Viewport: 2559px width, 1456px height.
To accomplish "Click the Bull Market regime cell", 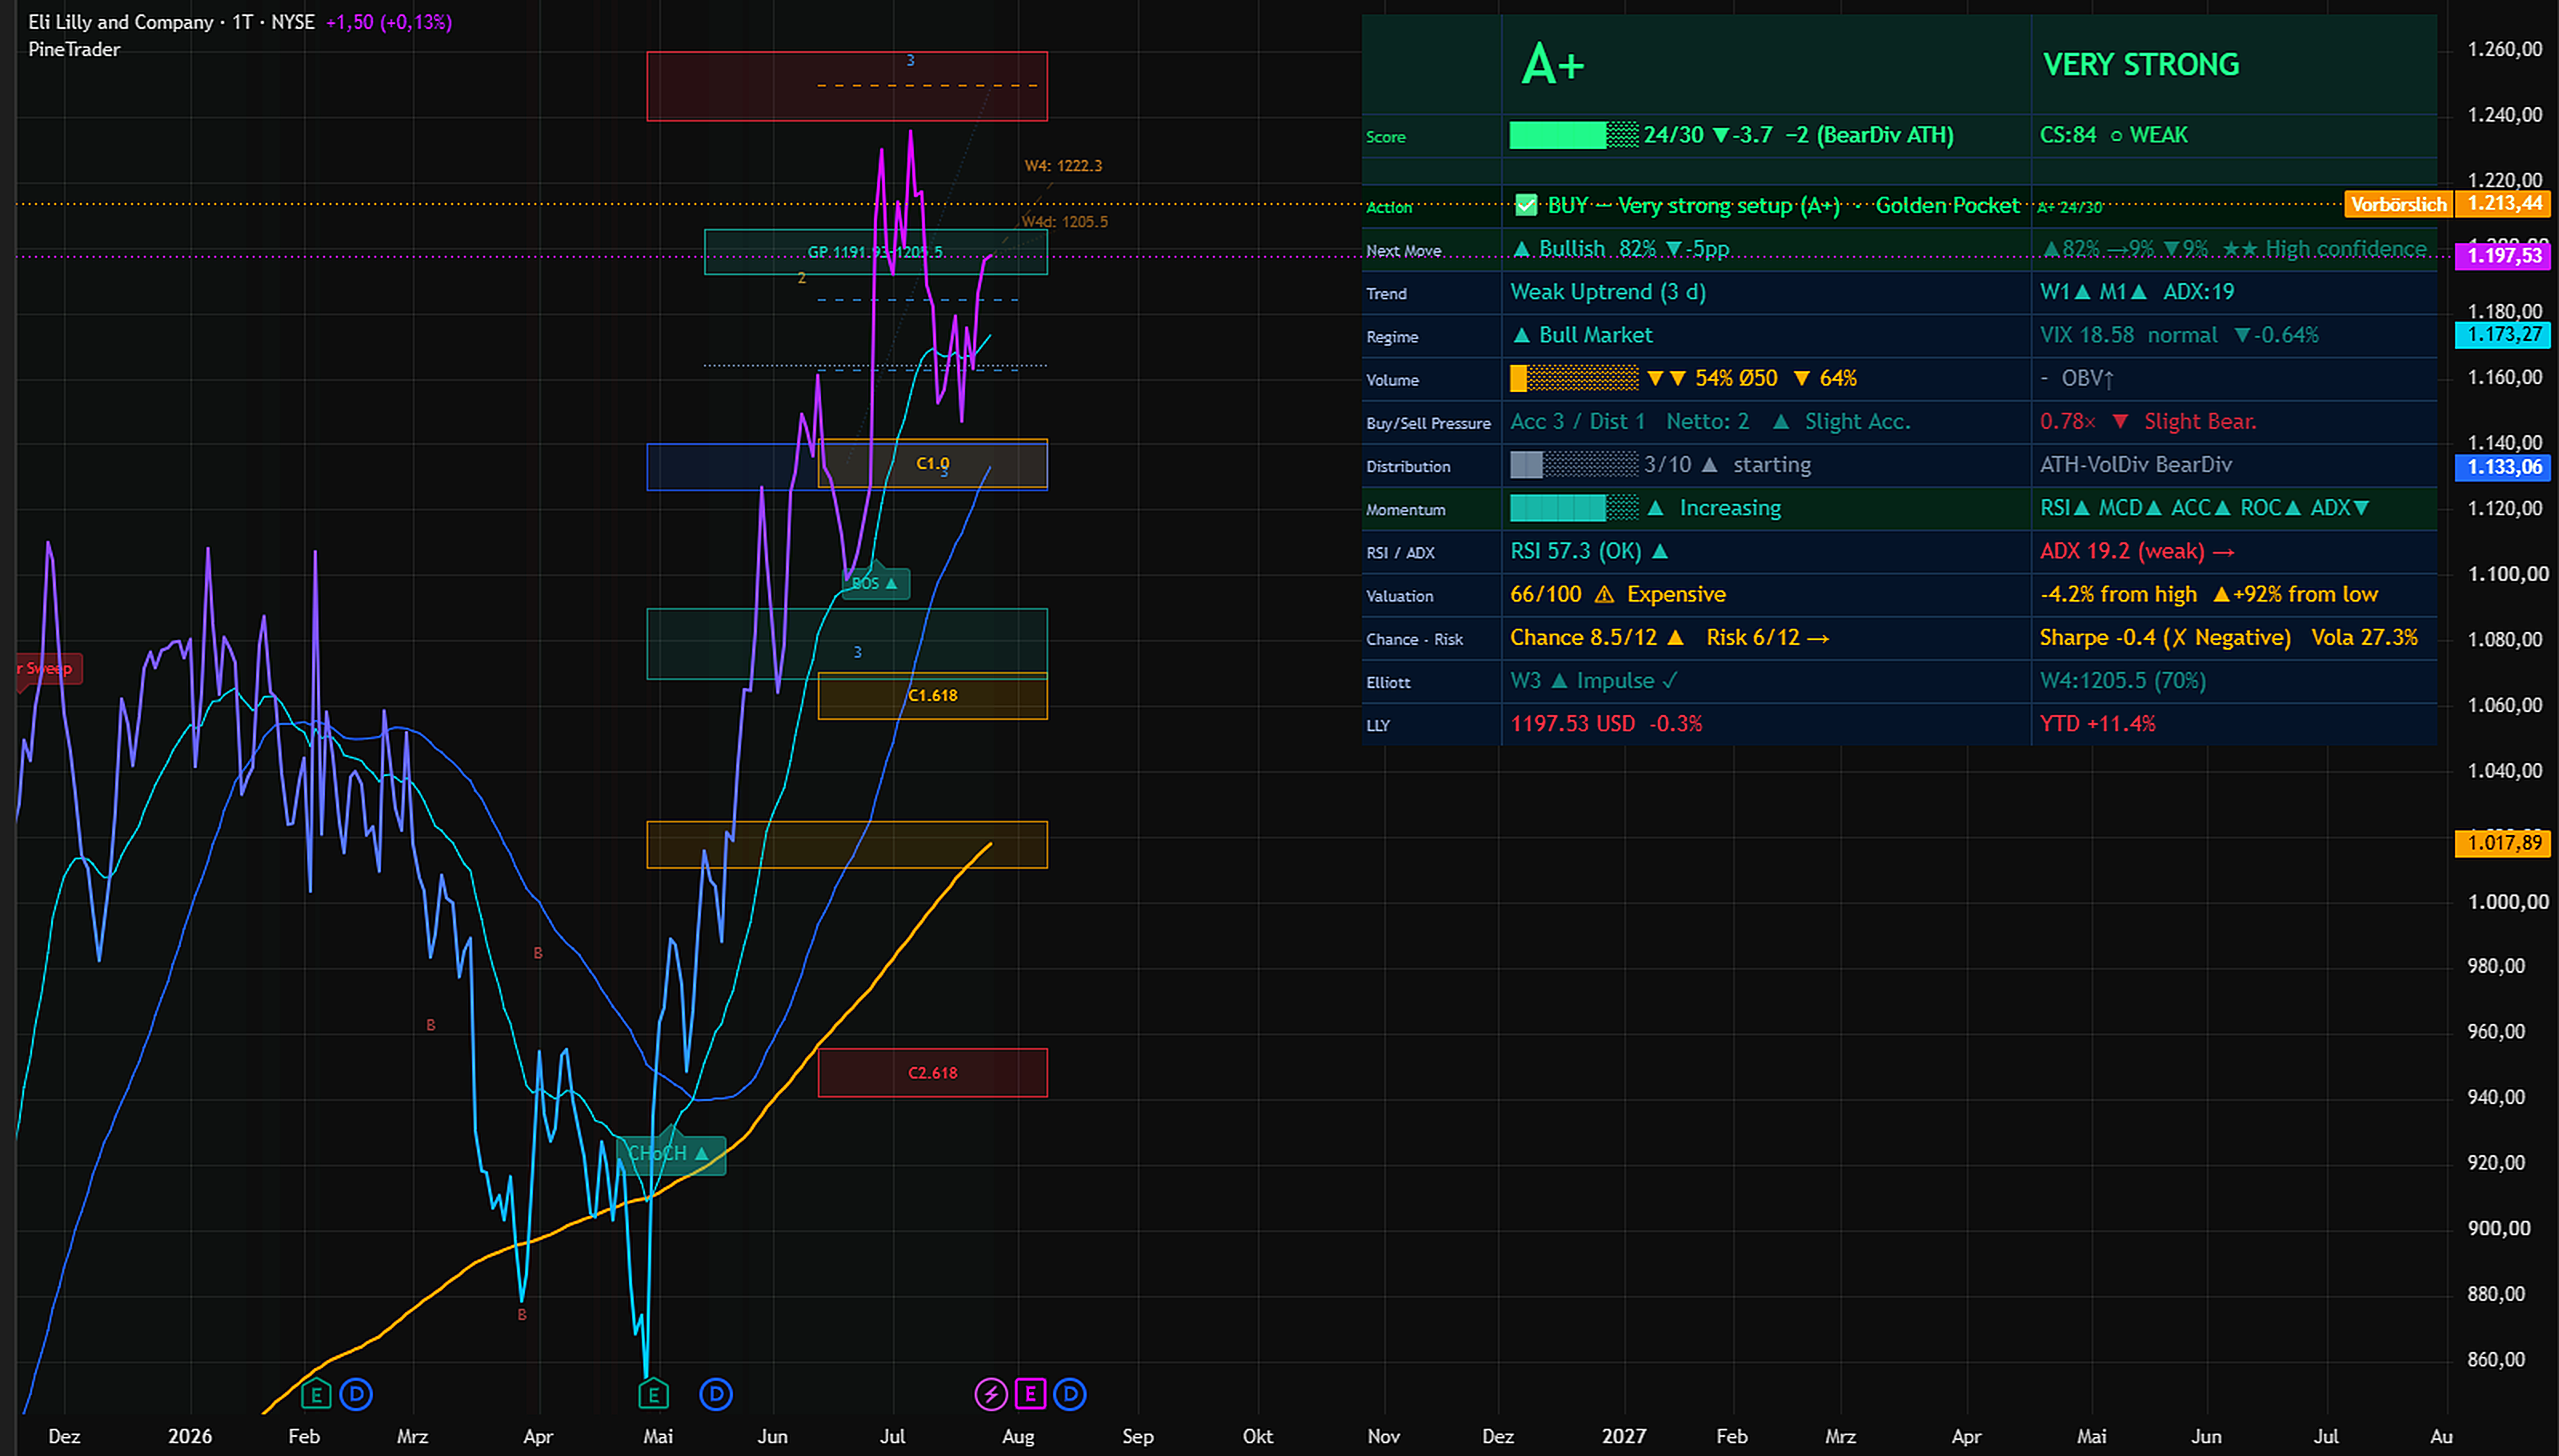I will coord(1766,335).
